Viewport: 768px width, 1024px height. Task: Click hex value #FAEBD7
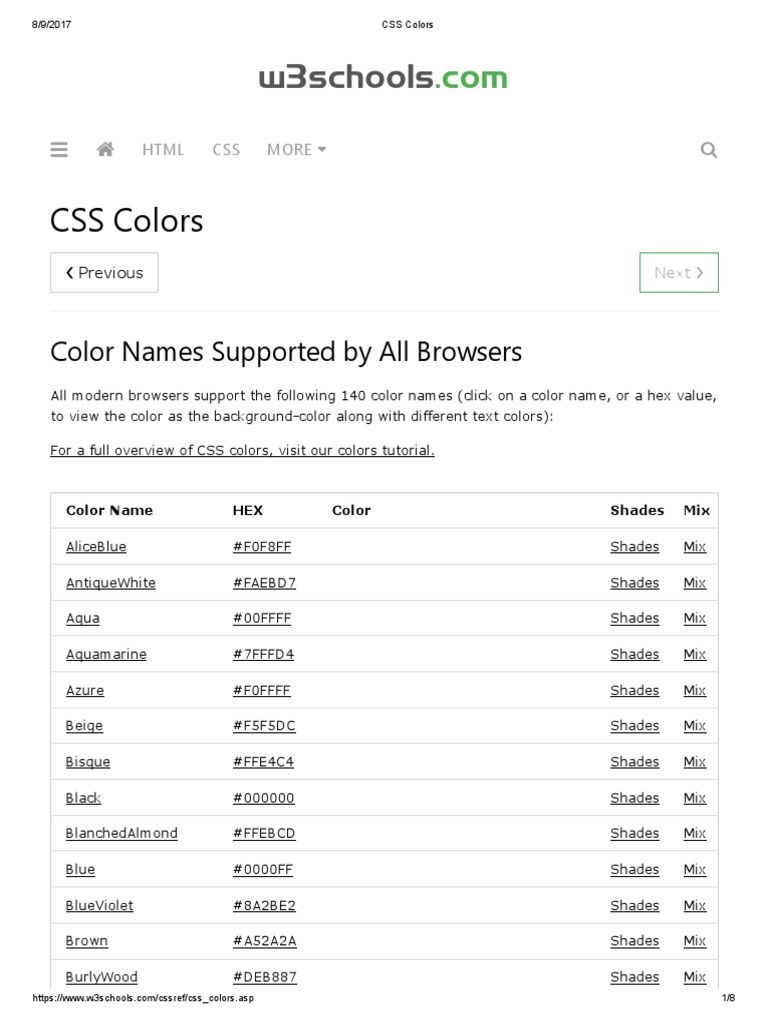[264, 583]
